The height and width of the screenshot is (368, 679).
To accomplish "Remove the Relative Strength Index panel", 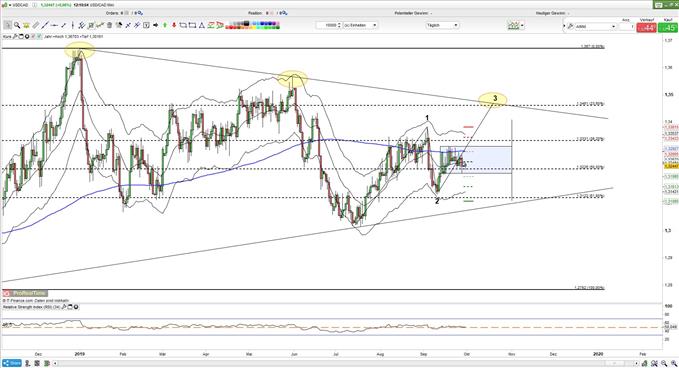I will tap(76, 307).
